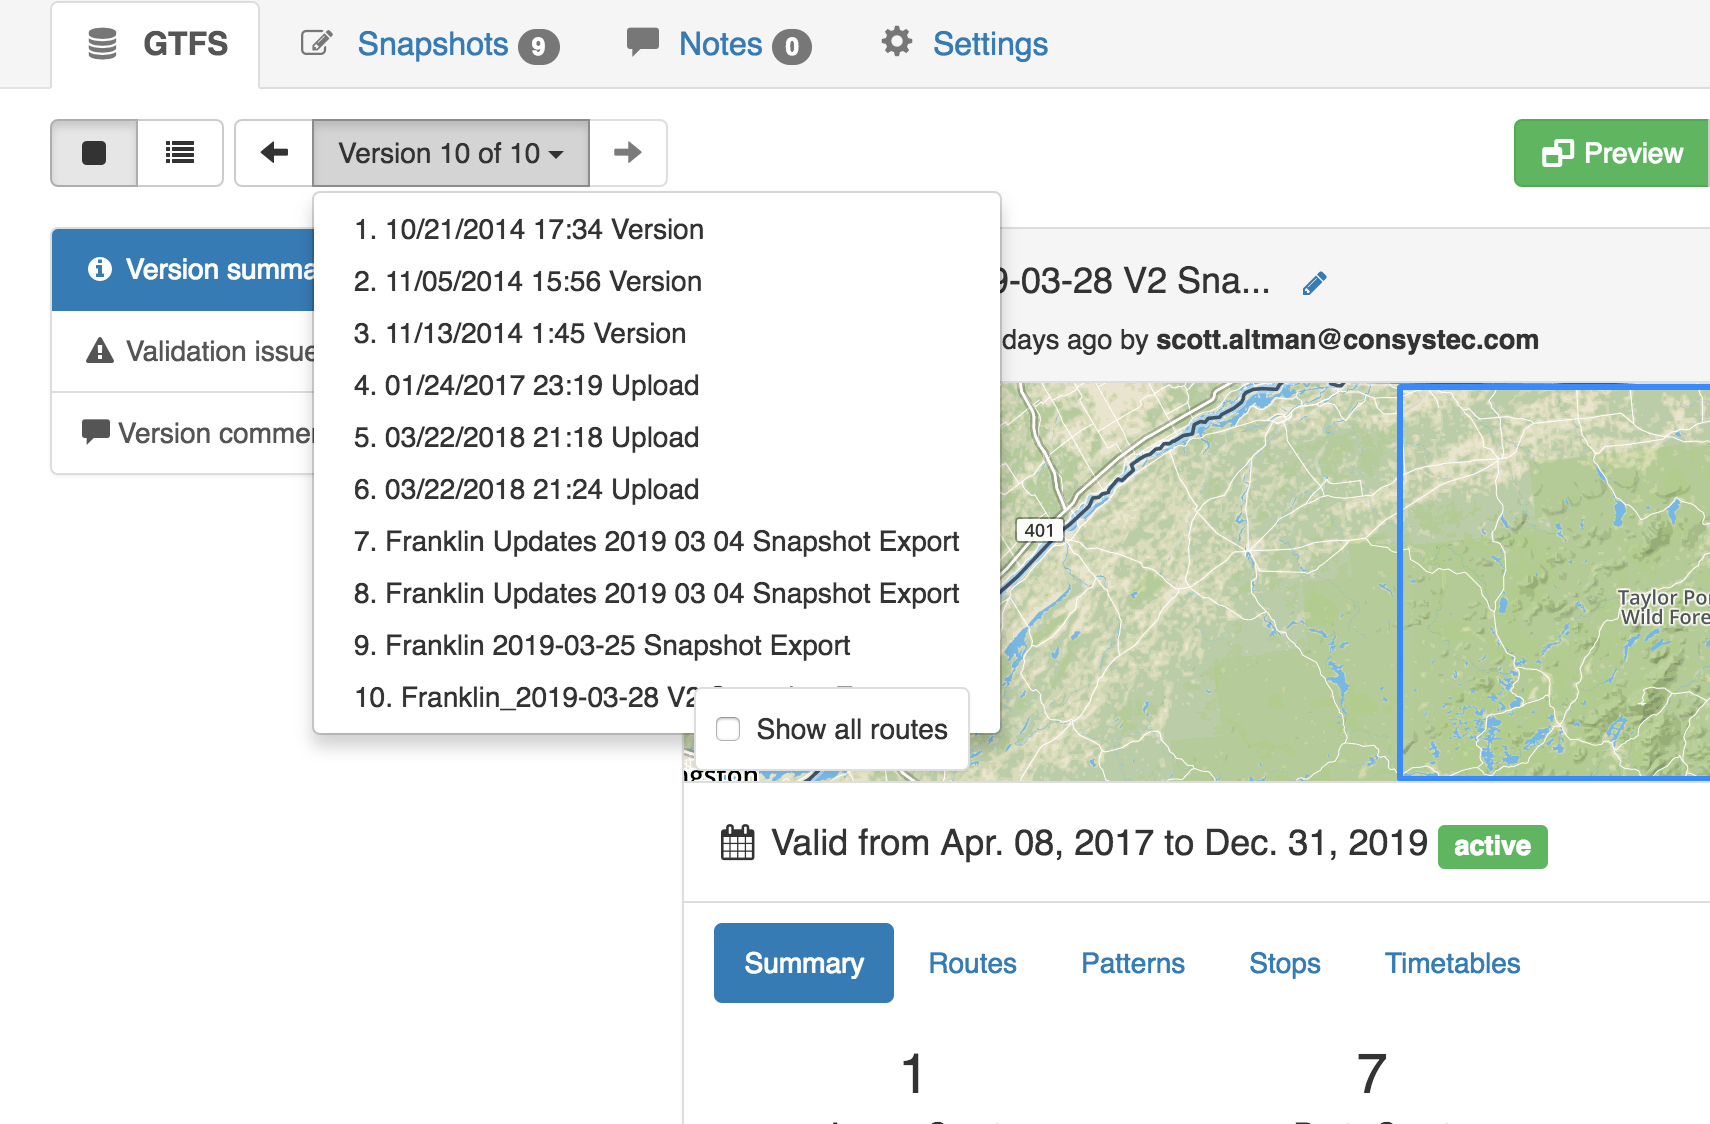
Task: Select the Summary tab
Action: (x=804, y=963)
